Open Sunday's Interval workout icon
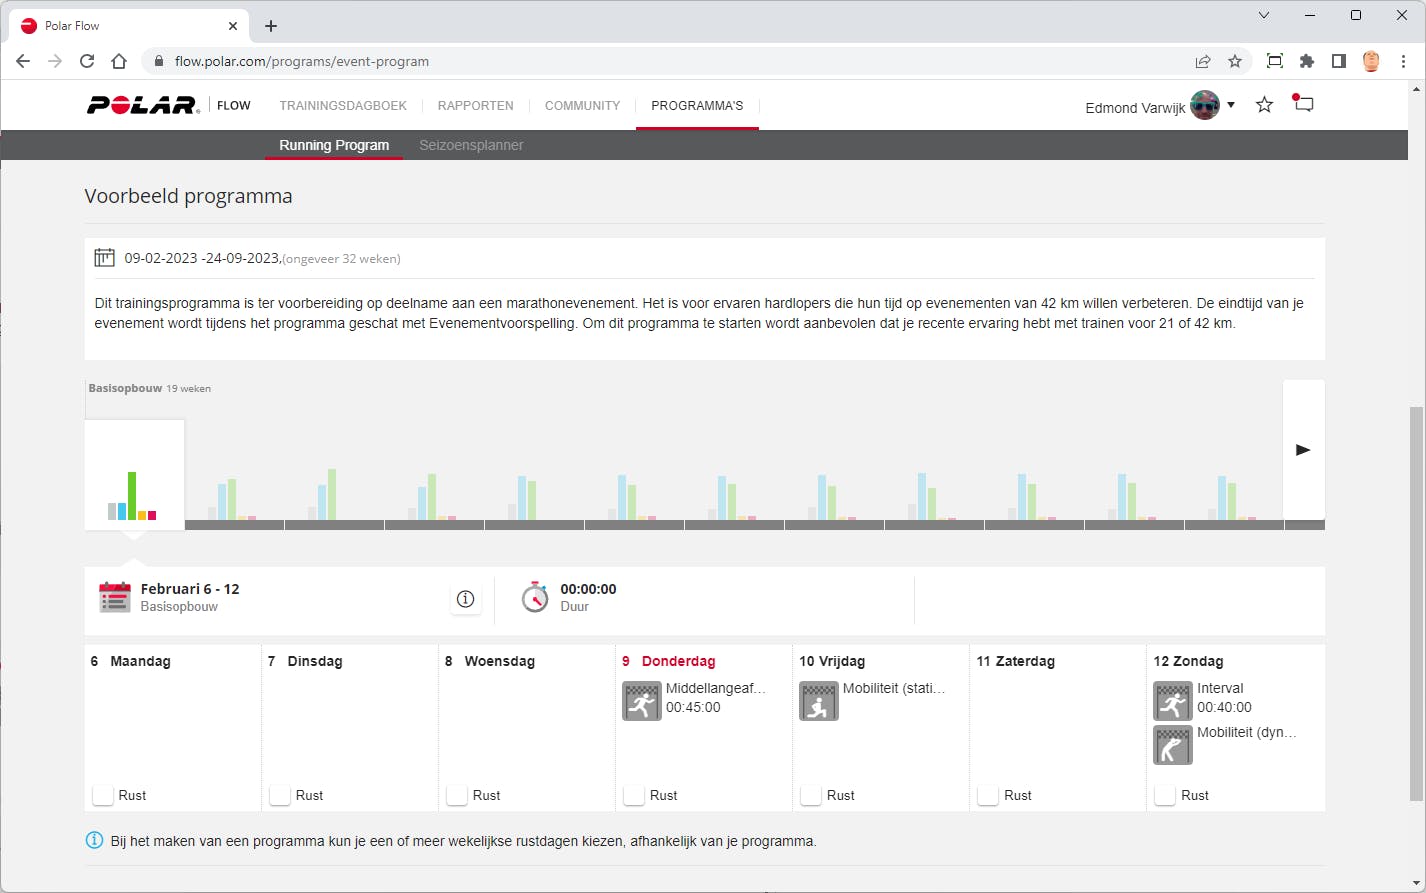Image resolution: width=1426 pixels, height=893 pixels. click(1173, 701)
